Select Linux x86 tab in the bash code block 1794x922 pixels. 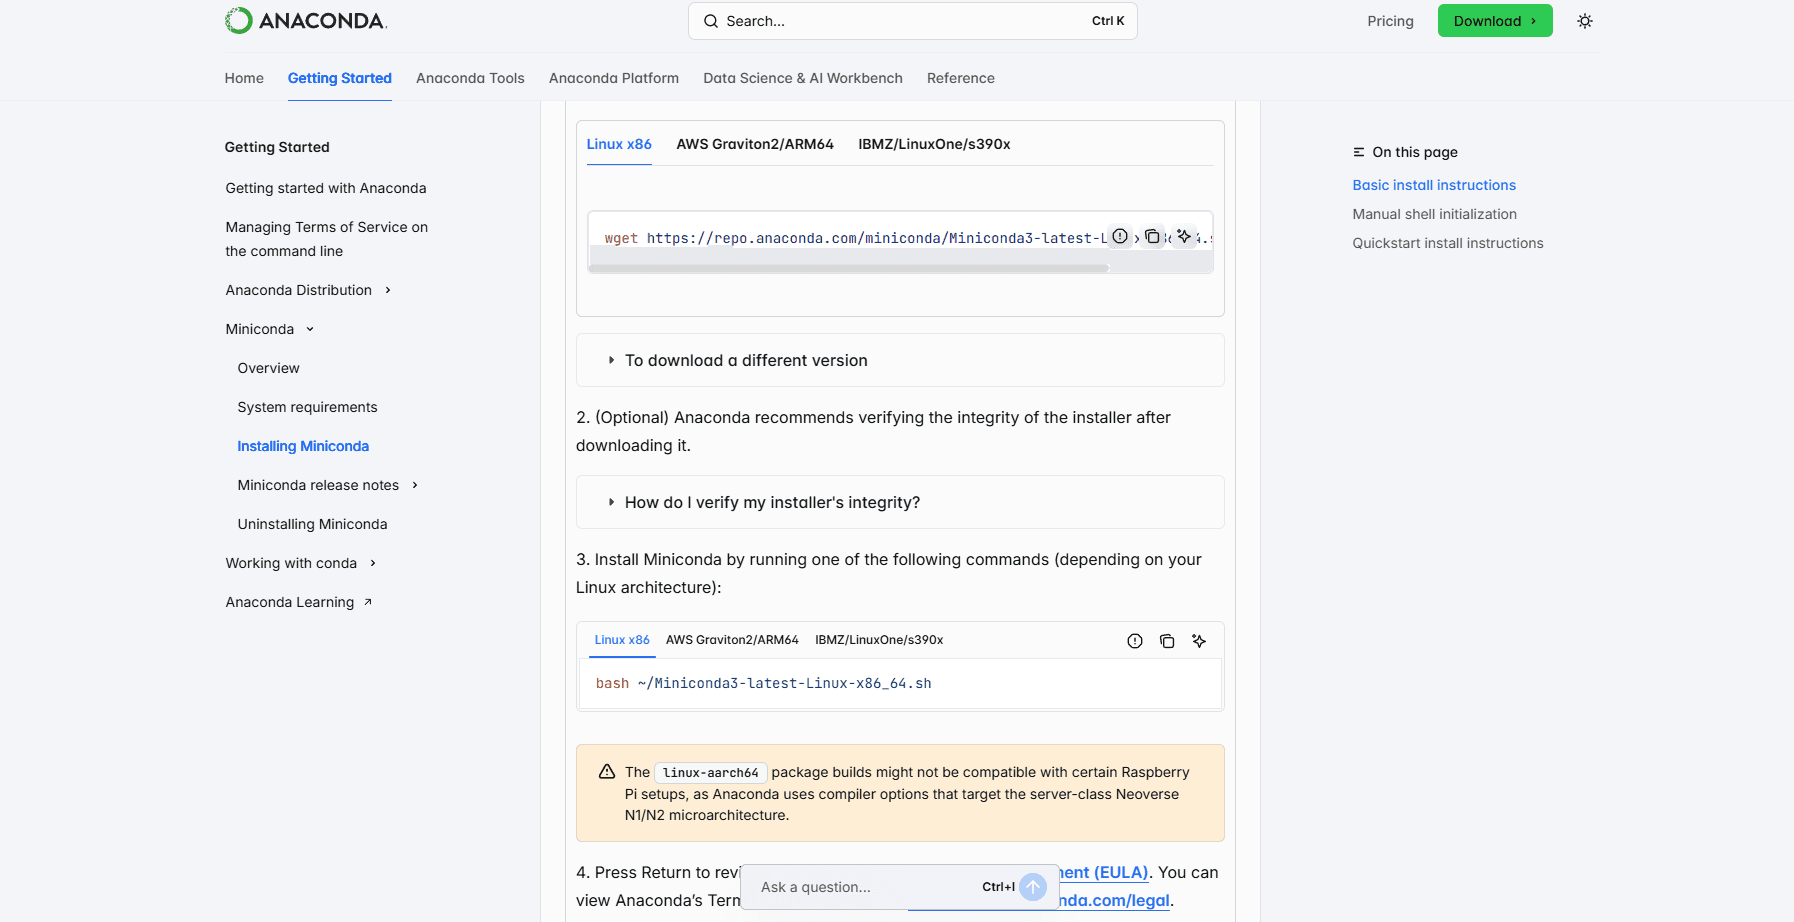click(622, 640)
